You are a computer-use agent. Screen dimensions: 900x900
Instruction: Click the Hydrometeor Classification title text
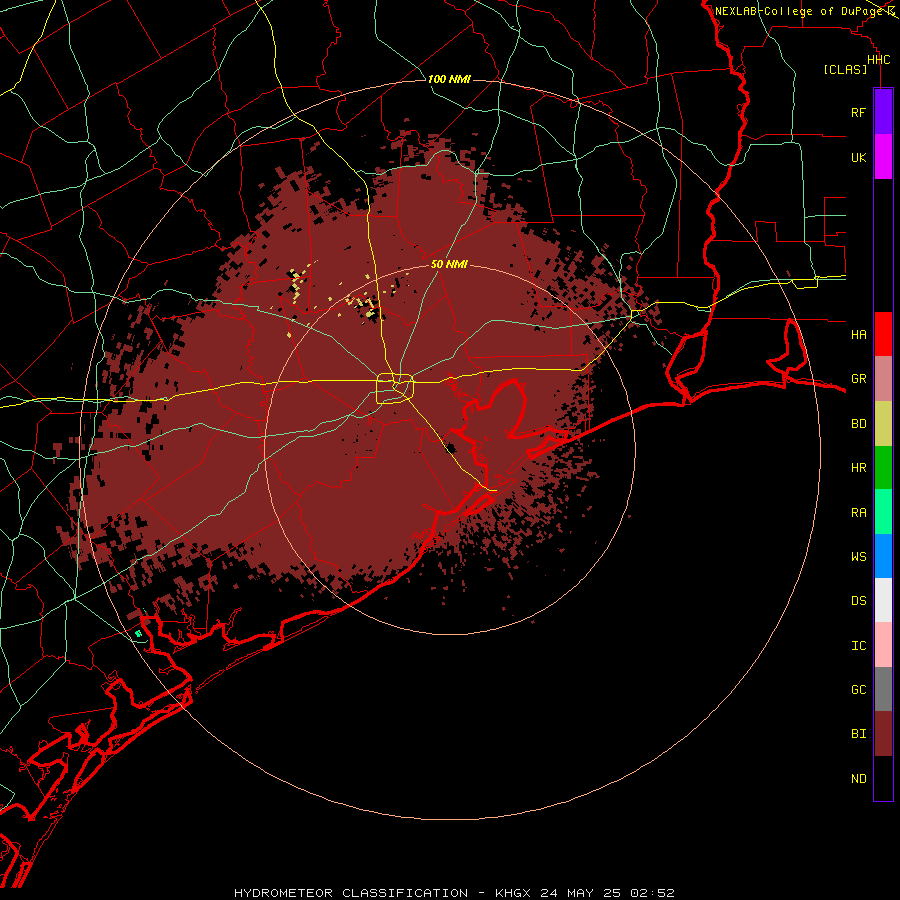pyautogui.click(x=453, y=893)
